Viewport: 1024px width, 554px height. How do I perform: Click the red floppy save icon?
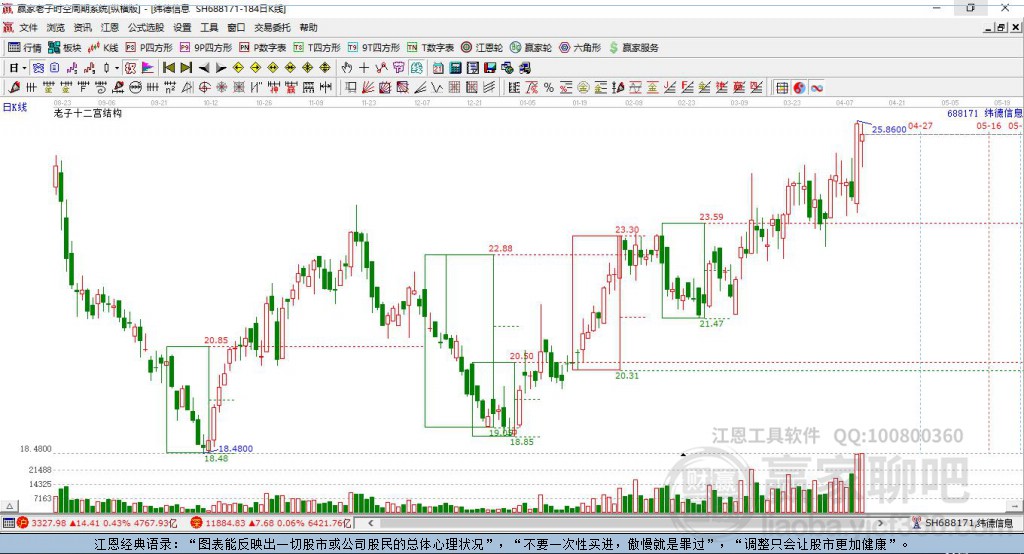(x=490, y=68)
